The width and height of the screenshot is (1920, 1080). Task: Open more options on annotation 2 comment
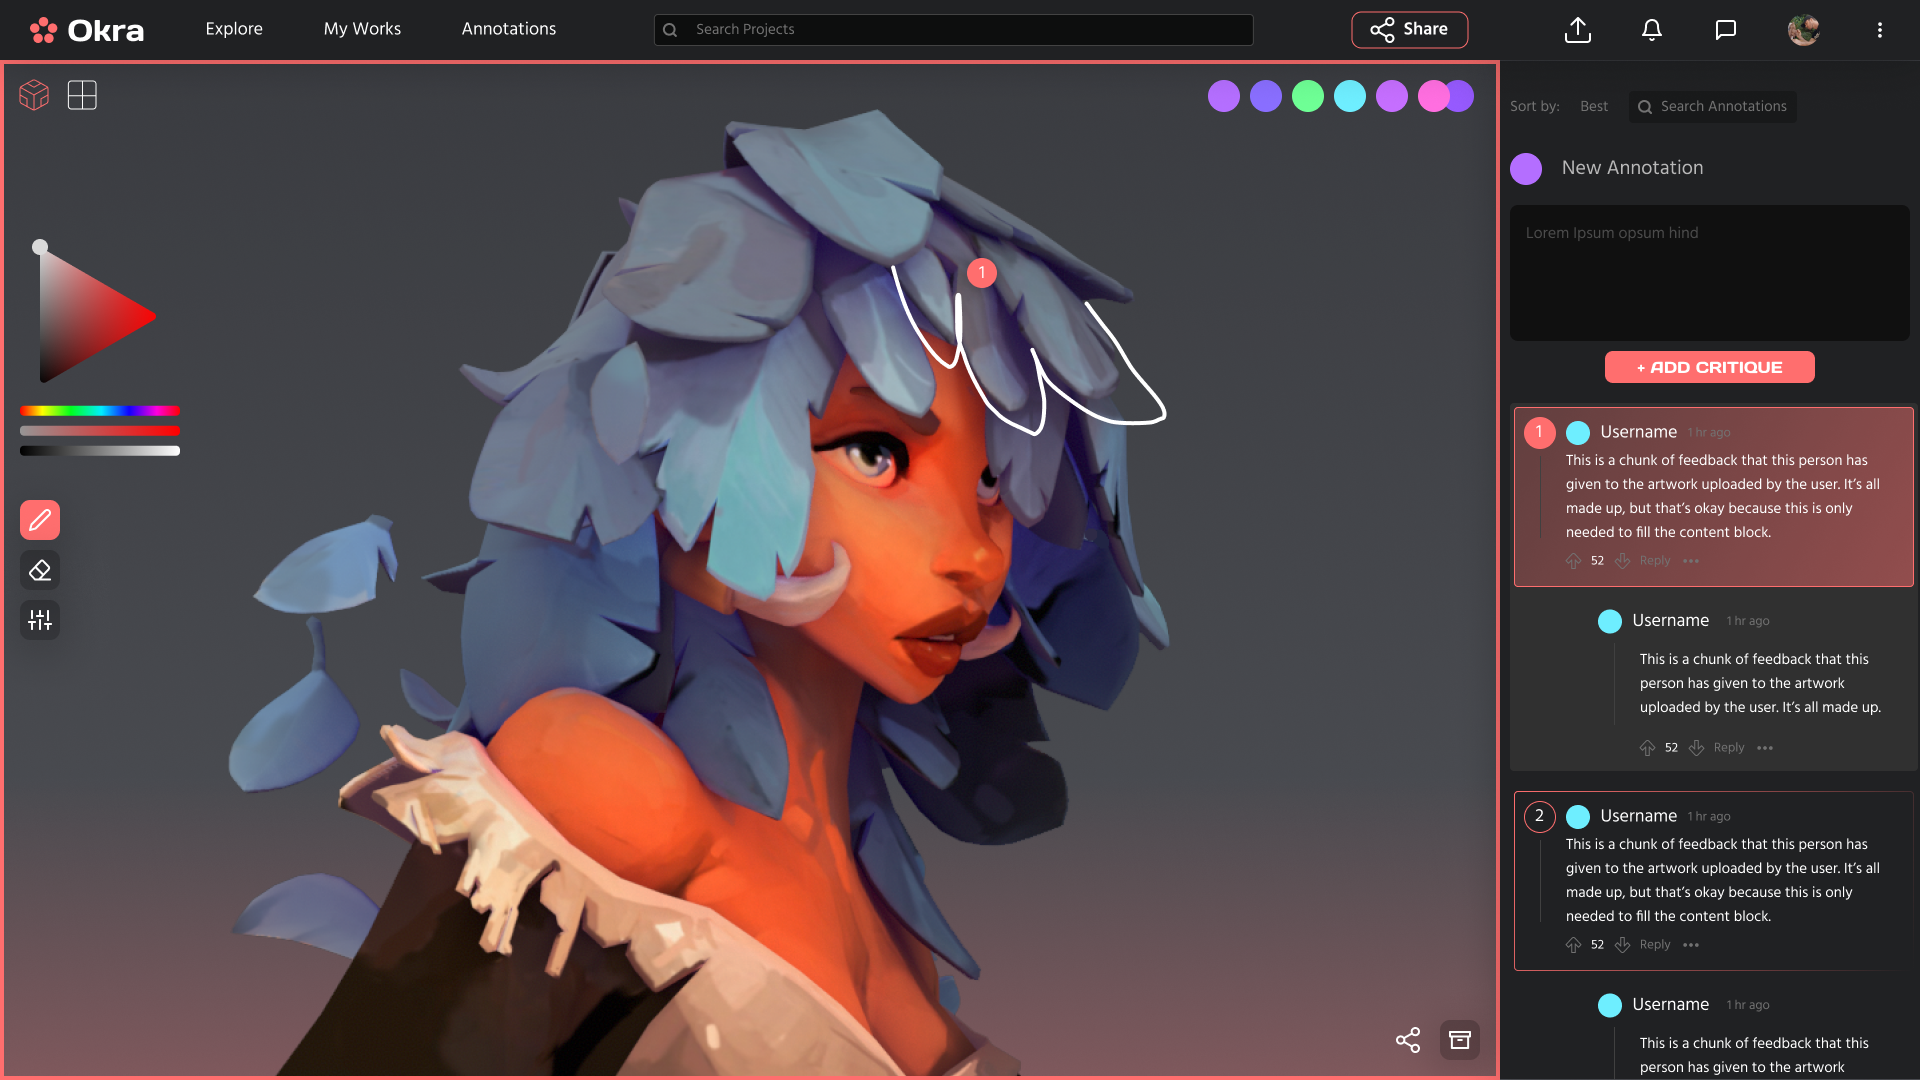coord(1691,945)
